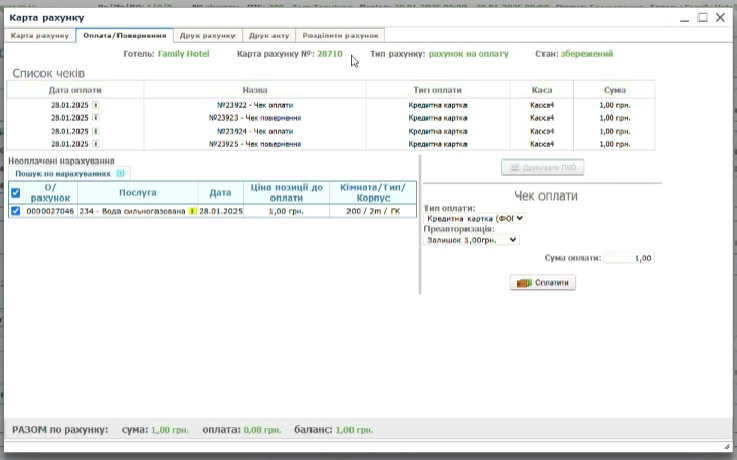
Task: Switch to the 'Карта рахунку' tab
Action: coord(40,36)
